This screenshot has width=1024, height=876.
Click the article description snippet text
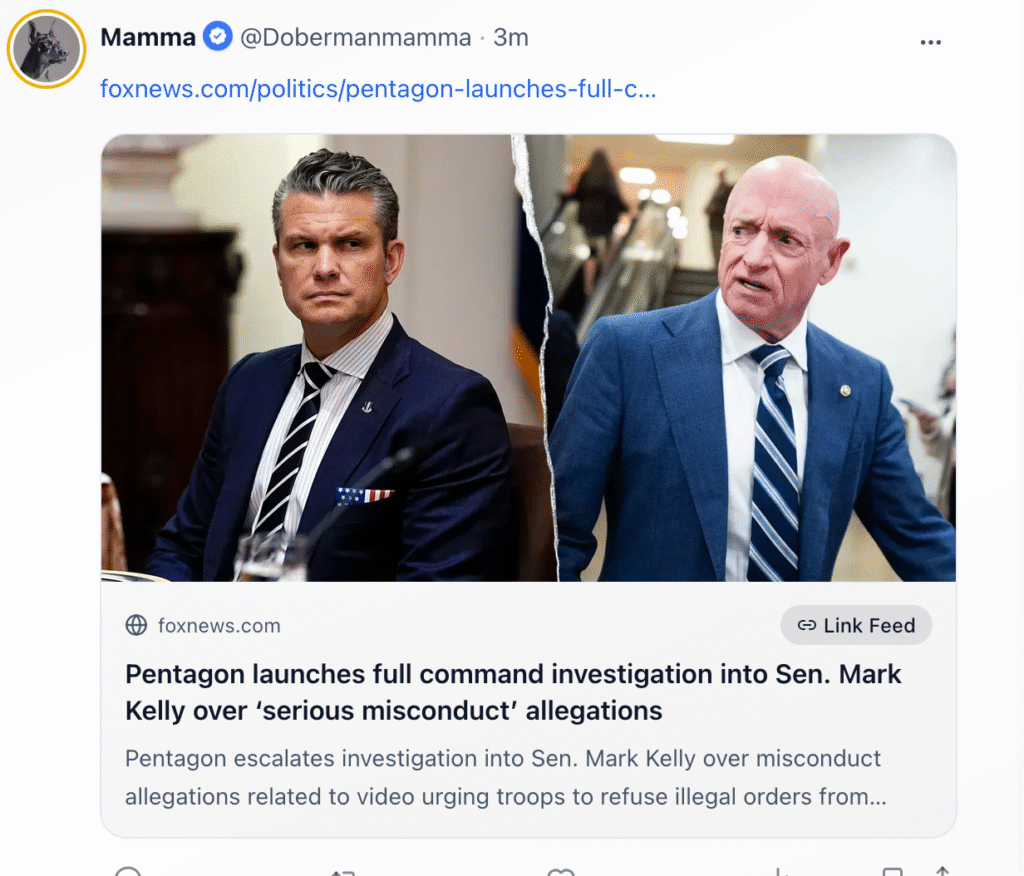pyautogui.click(x=503, y=777)
